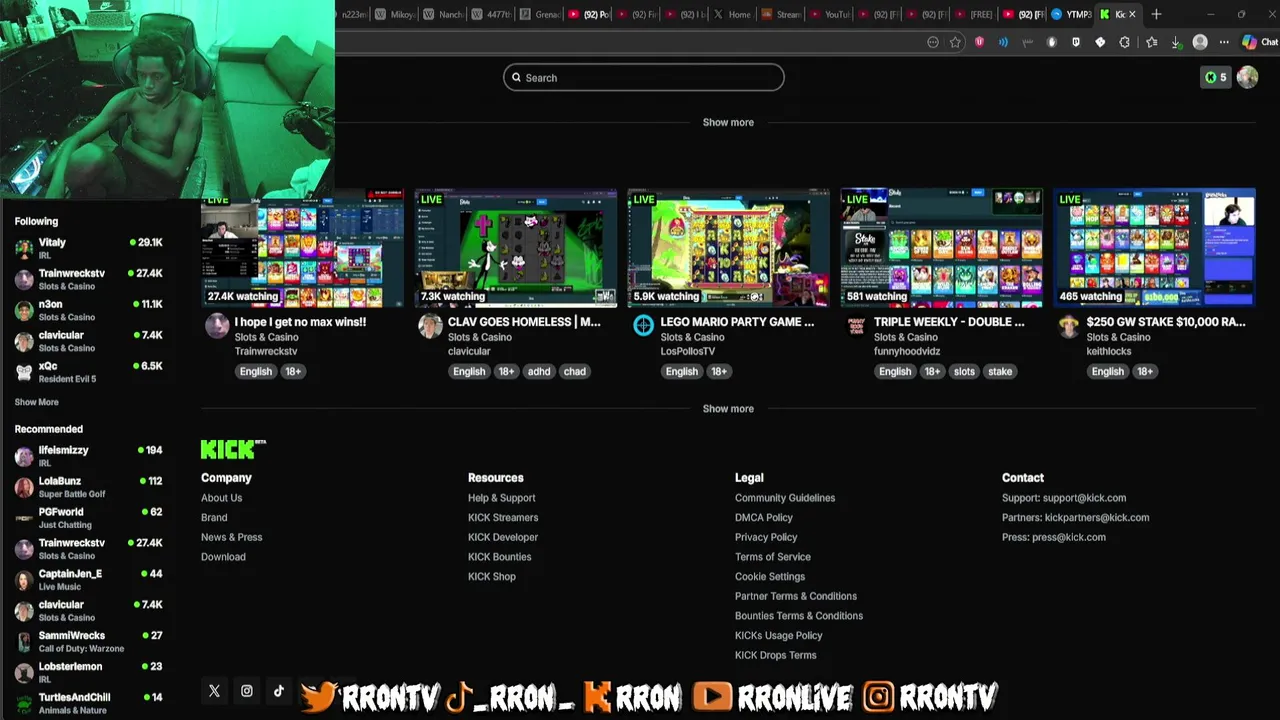
Task: Click the Search input field
Action: pos(644,77)
